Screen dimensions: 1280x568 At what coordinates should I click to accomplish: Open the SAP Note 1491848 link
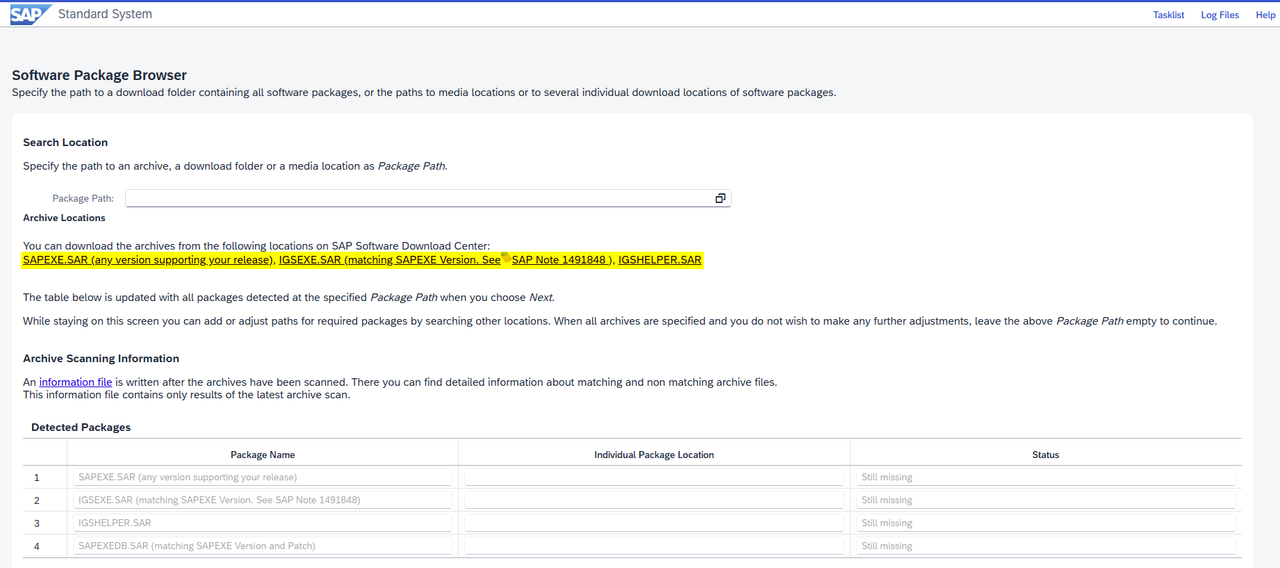(559, 260)
